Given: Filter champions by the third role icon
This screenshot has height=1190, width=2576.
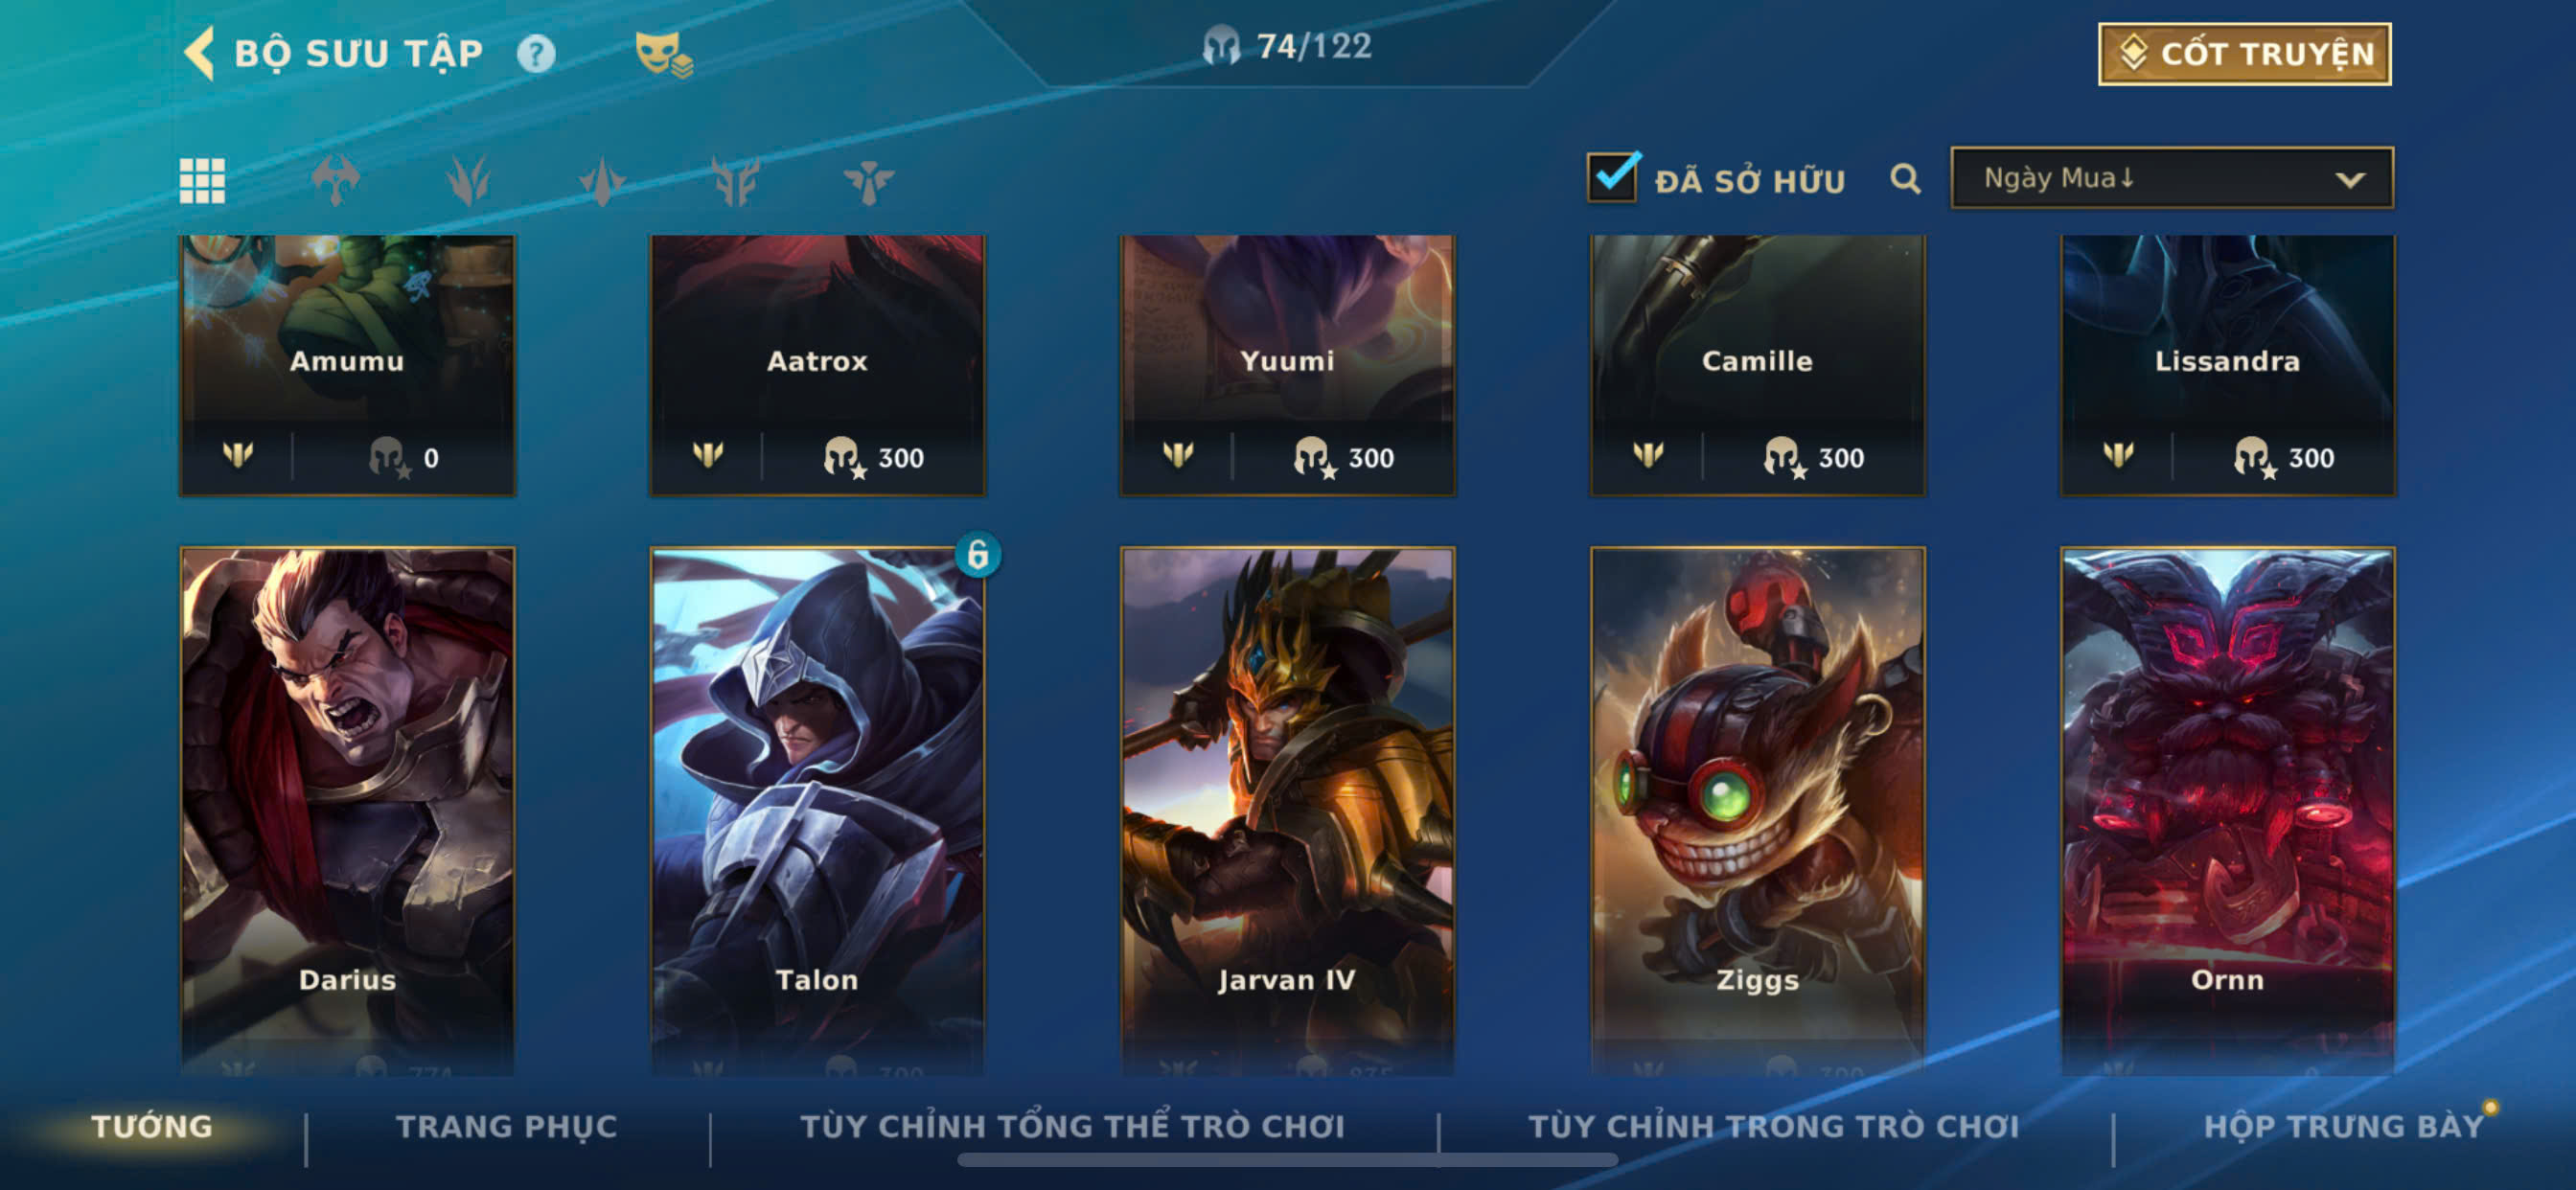Looking at the screenshot, I should pos(602,181).
